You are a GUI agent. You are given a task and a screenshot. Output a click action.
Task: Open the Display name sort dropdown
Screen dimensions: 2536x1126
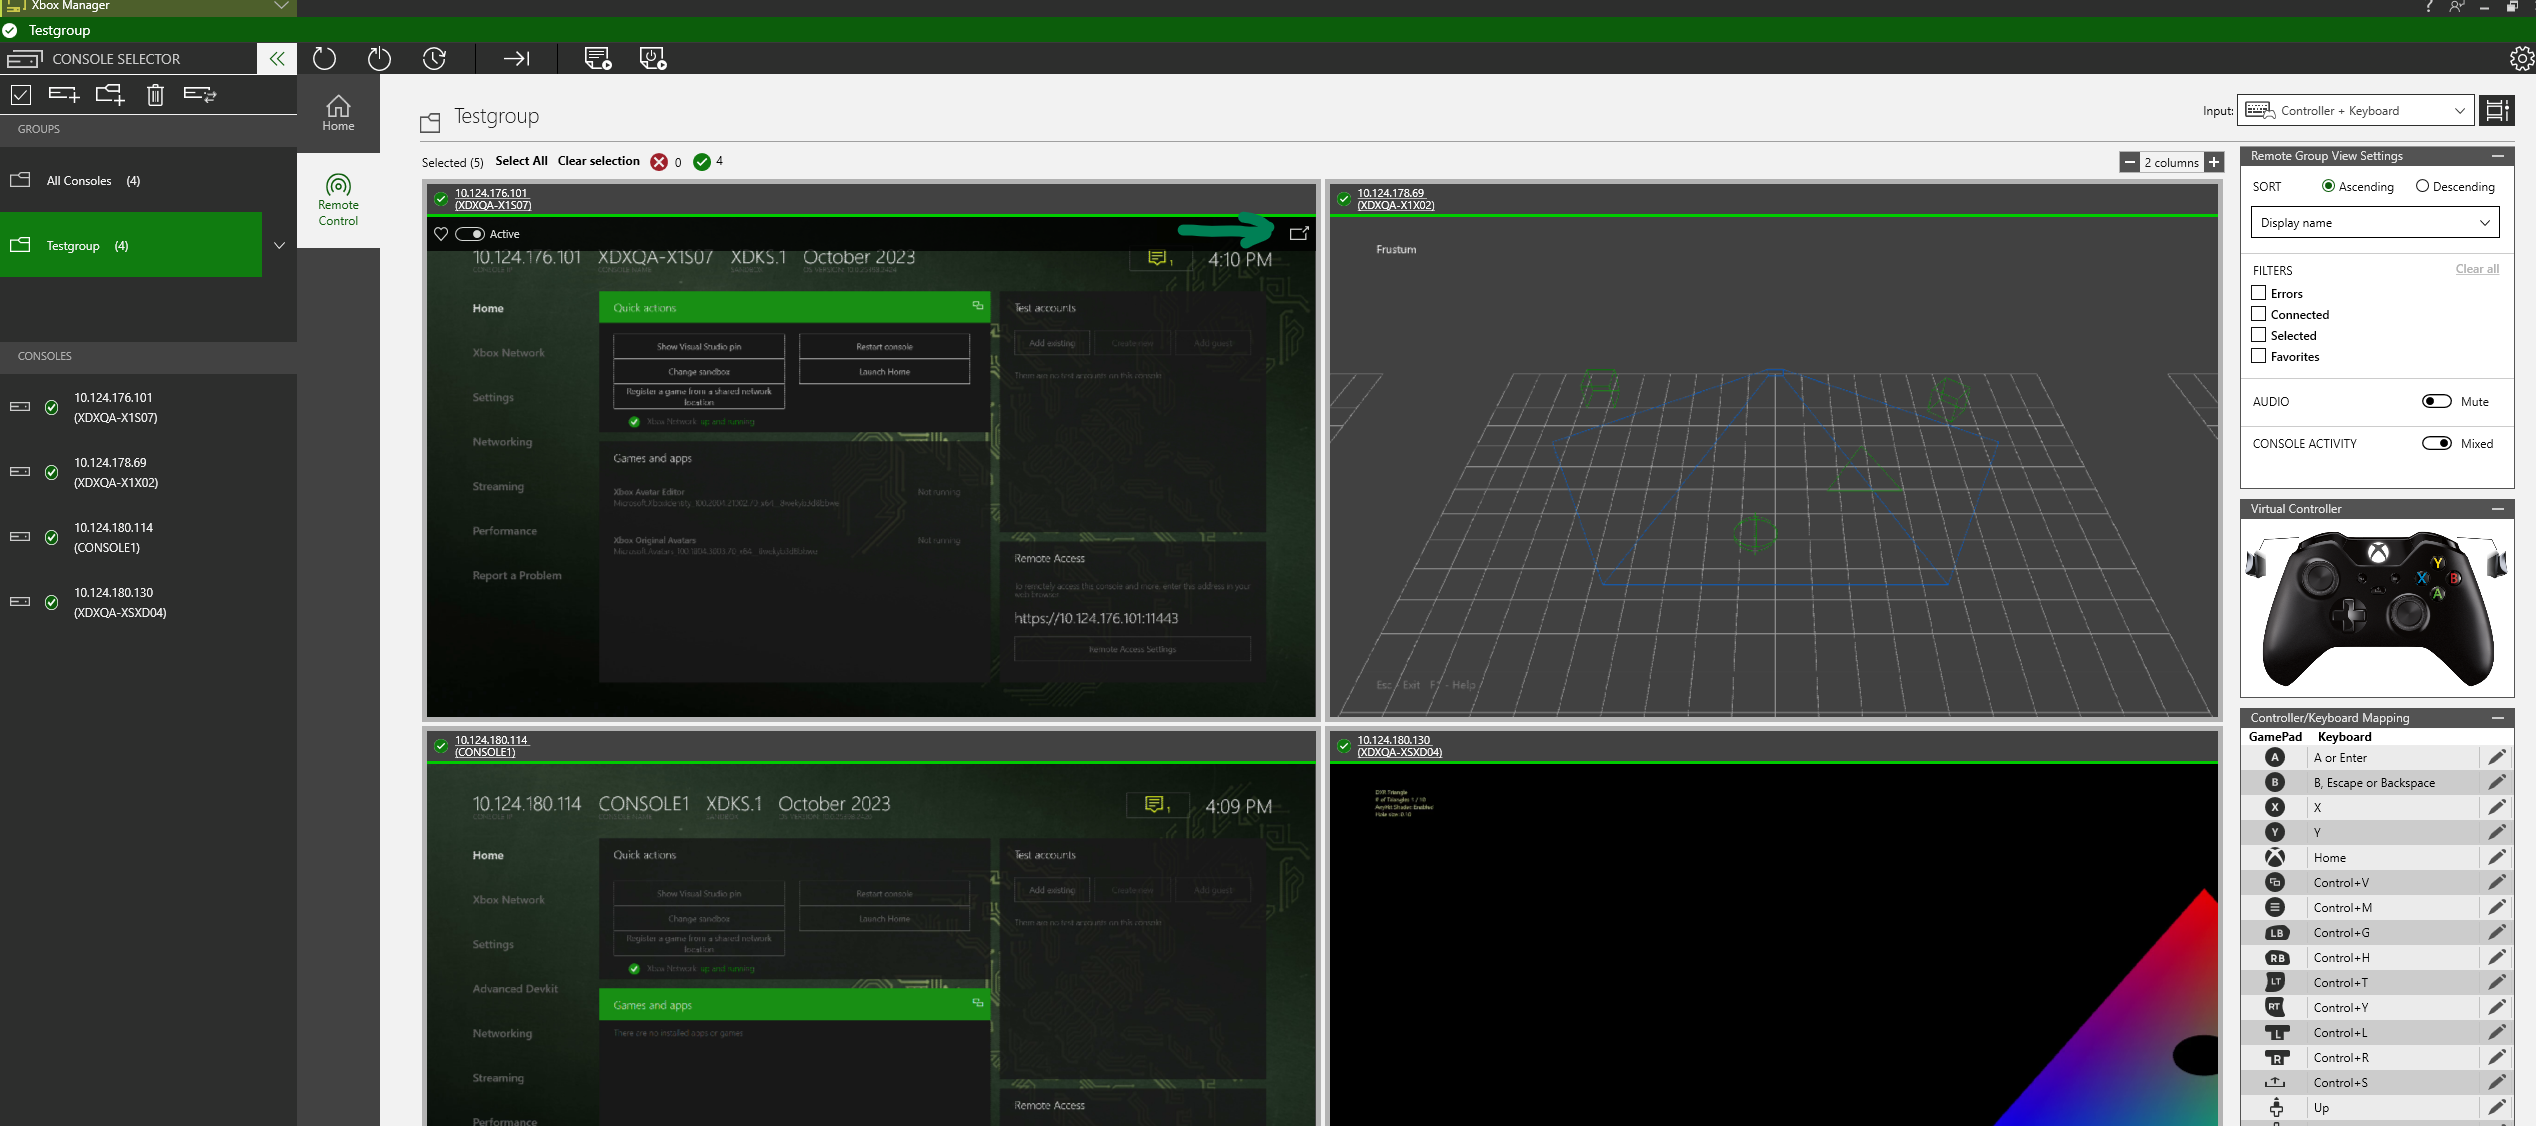(2374, 223)
